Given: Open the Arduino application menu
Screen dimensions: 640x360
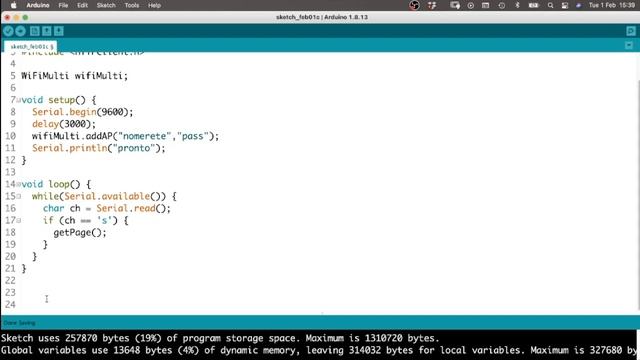Looking at the screenshot, I should click(x=38, y=5).
